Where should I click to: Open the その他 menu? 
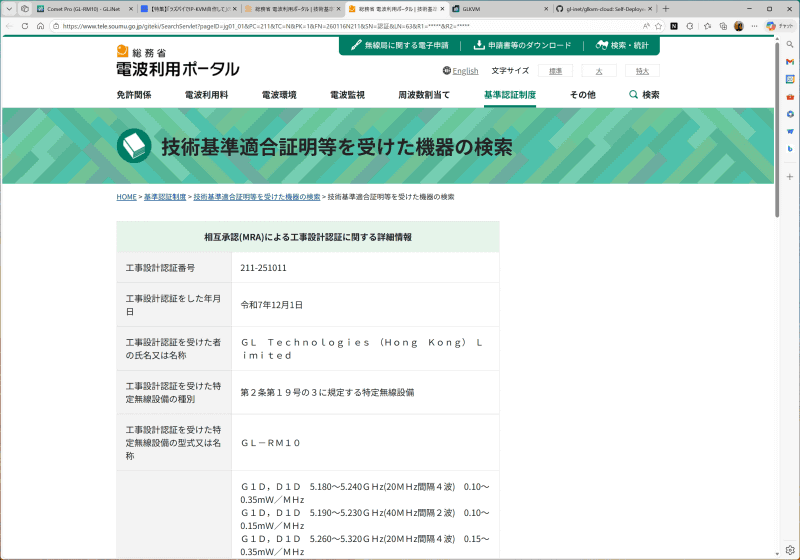[583, 95]
